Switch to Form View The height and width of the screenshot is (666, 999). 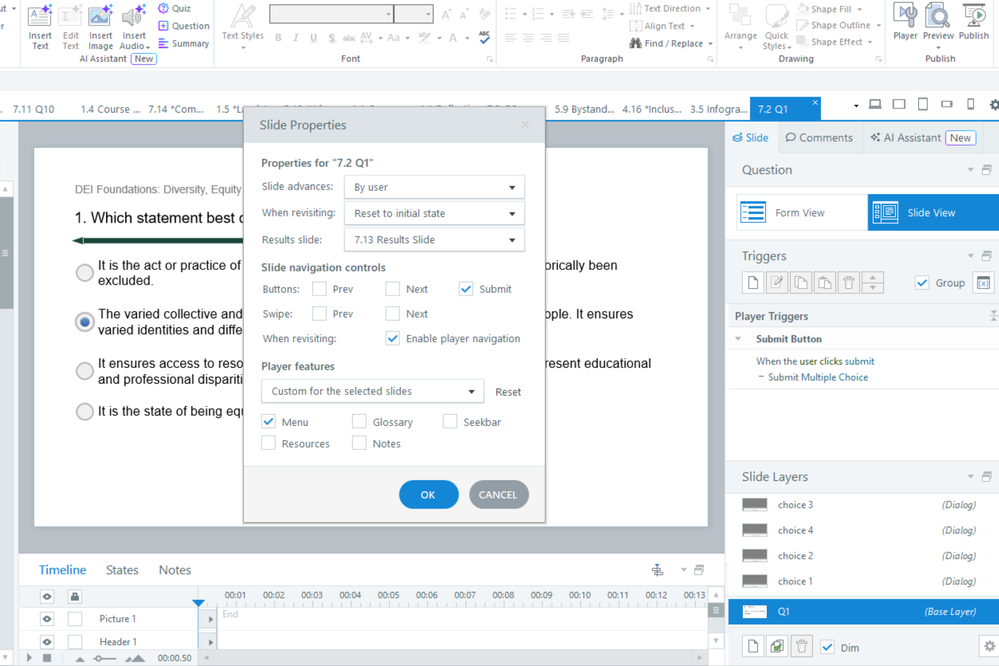[800, 213]
